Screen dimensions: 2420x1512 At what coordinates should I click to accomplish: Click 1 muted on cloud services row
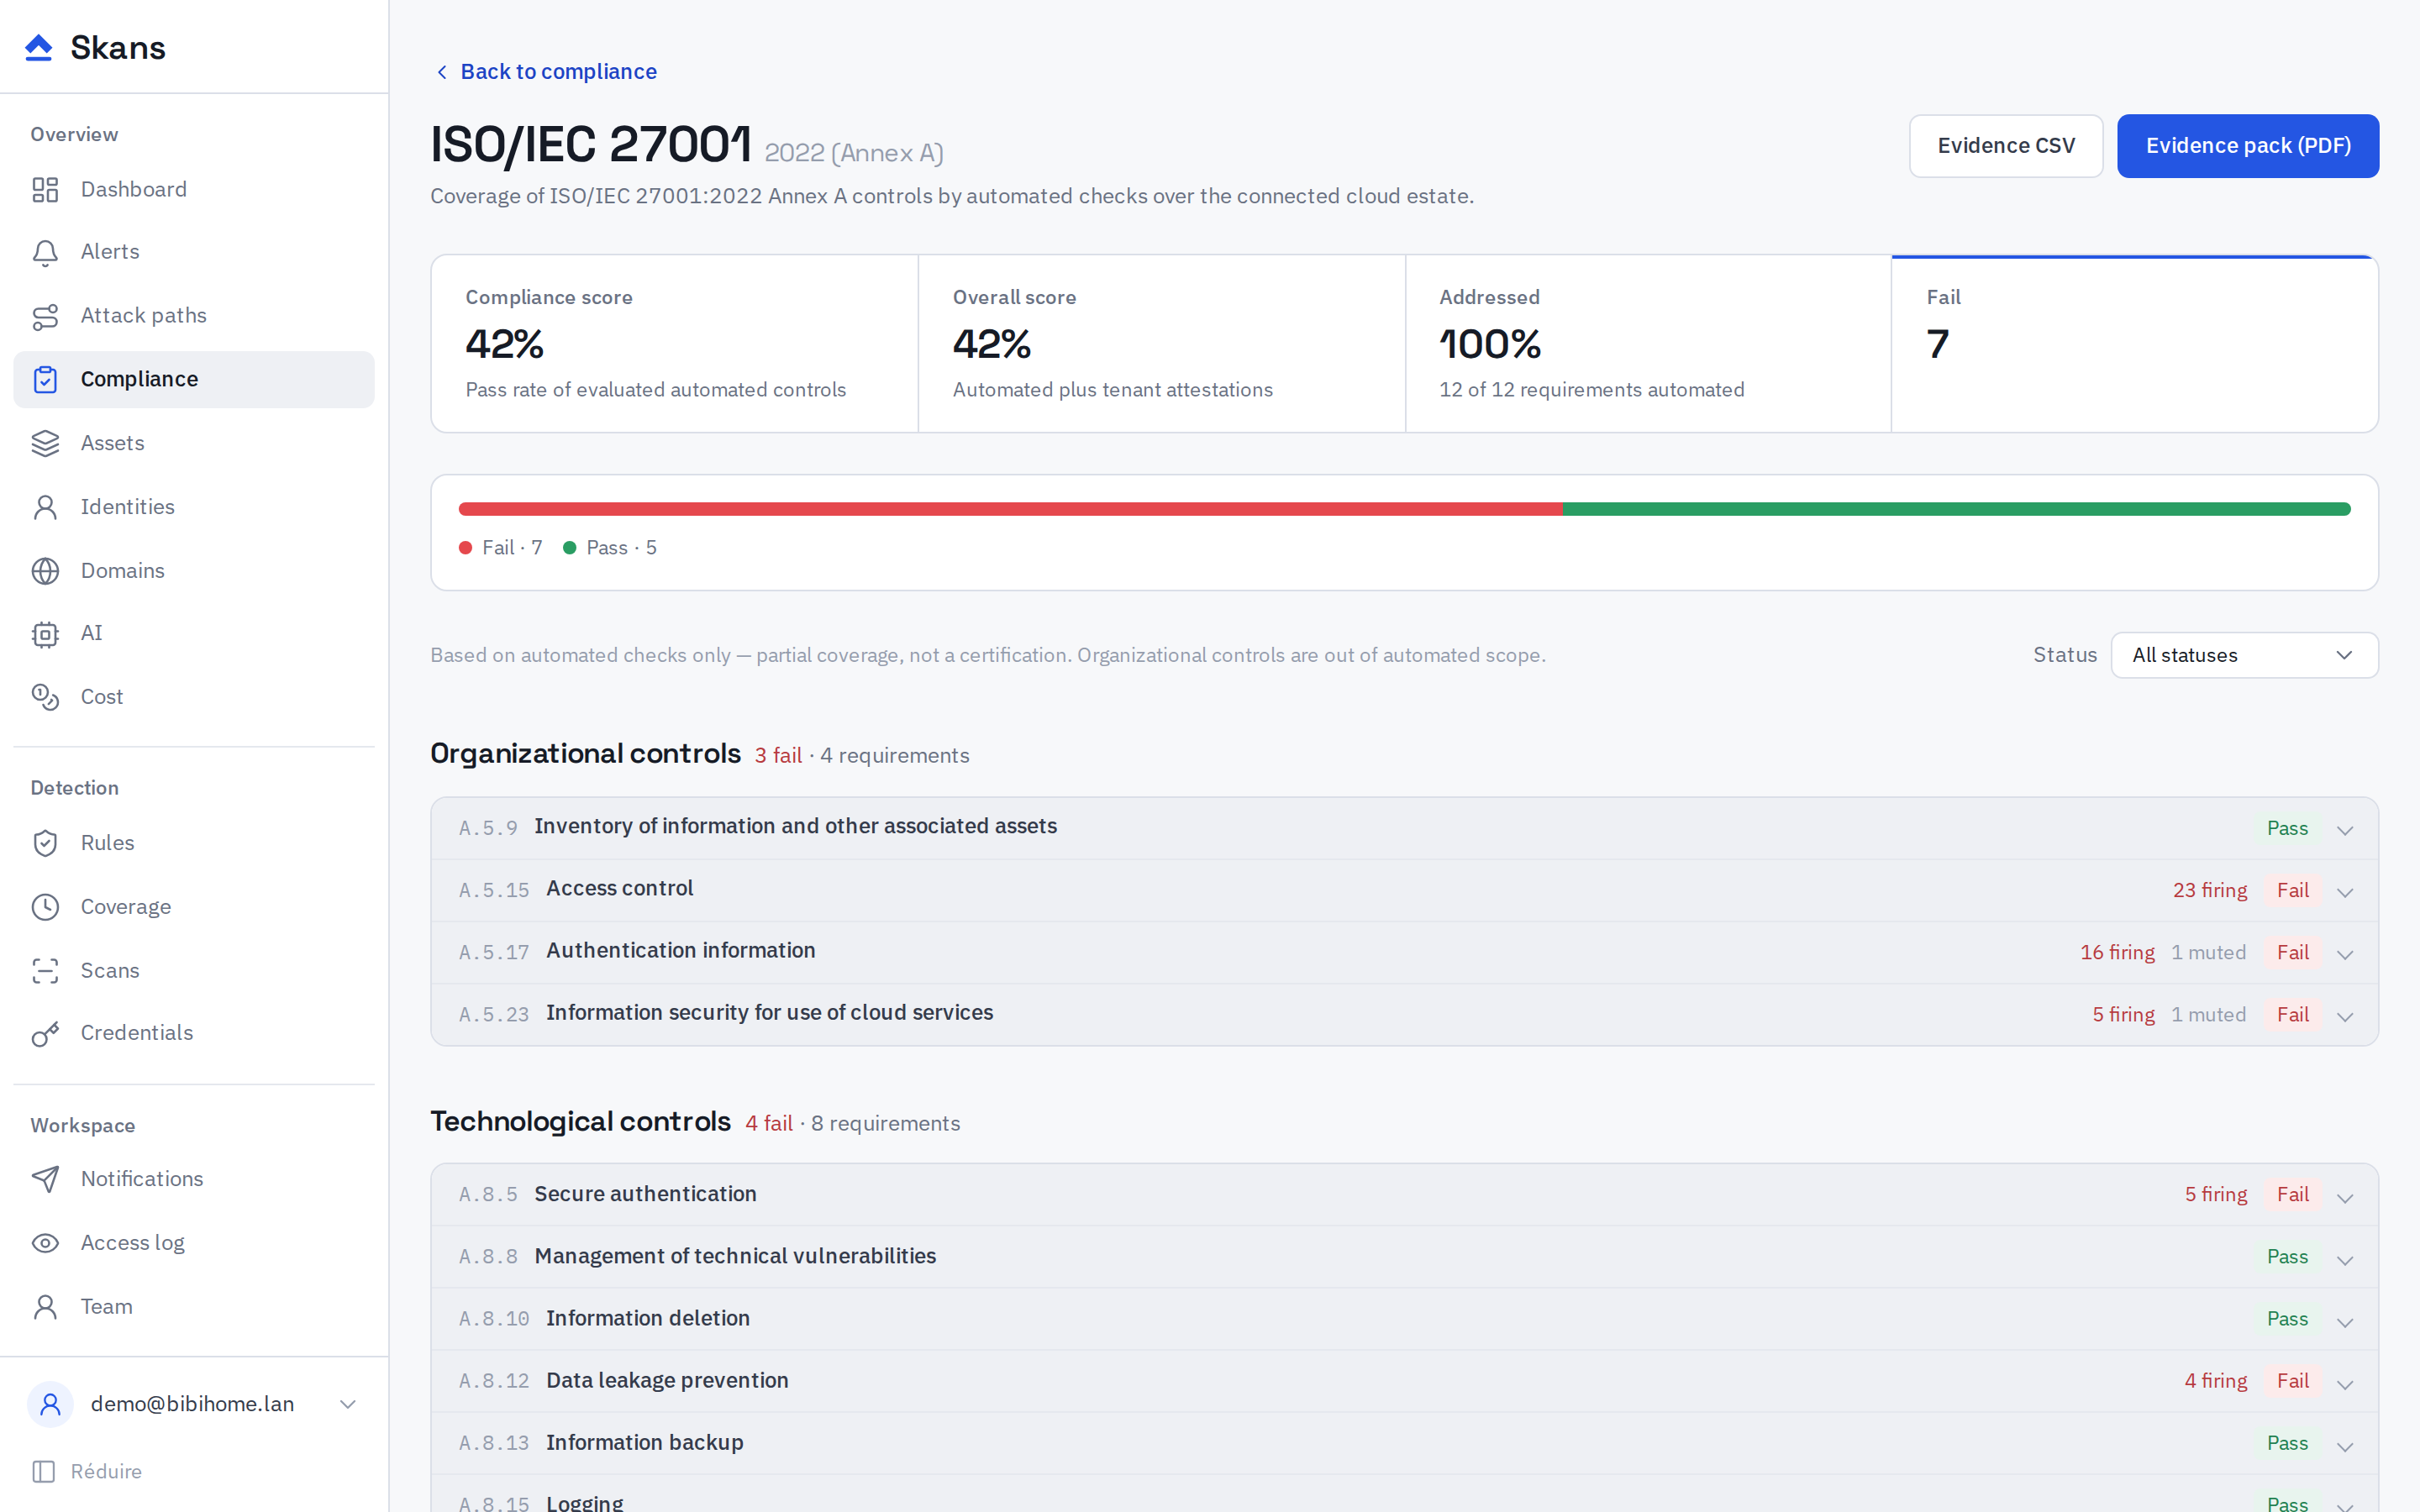point(2208,1014)
